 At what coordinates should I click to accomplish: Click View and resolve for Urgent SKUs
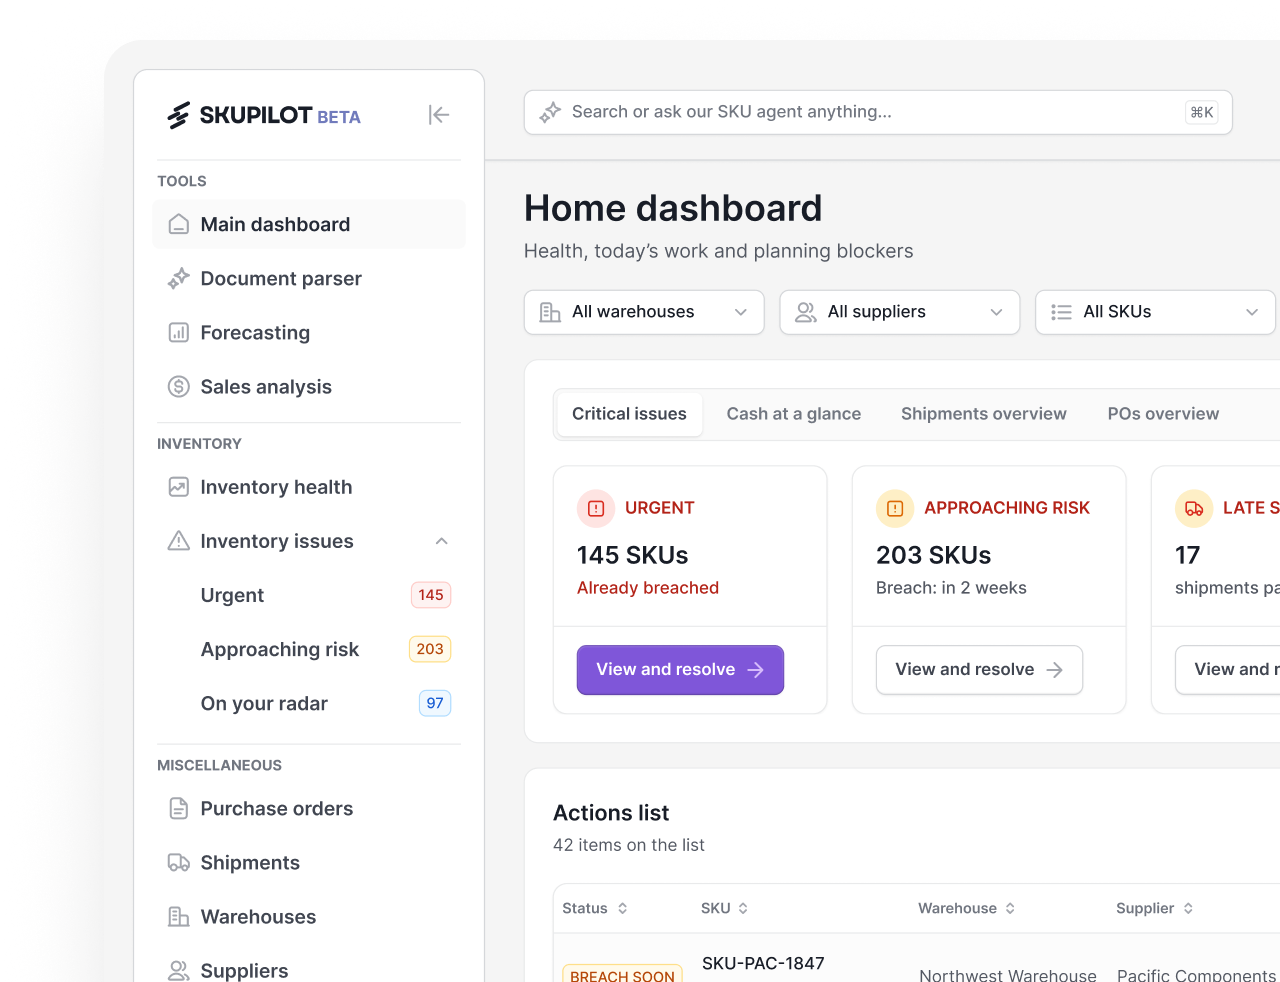point(680,670)
